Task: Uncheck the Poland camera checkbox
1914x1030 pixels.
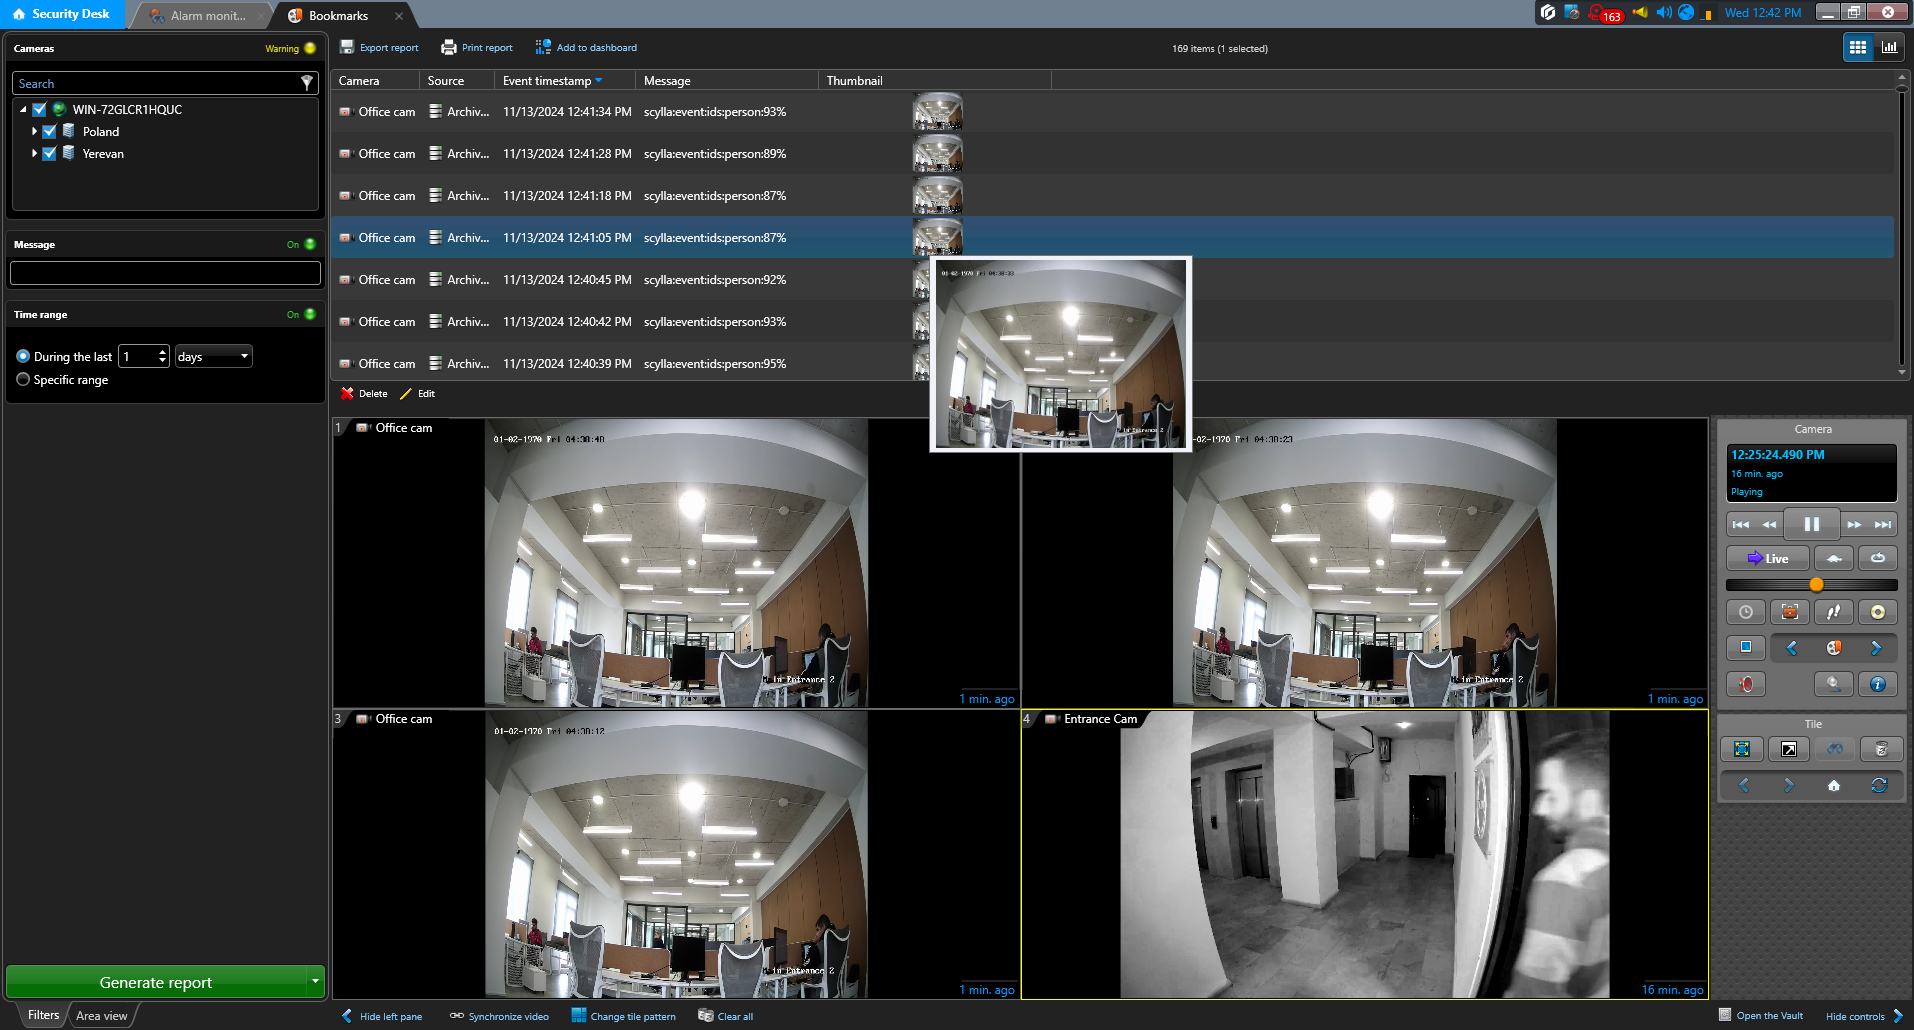Action: click(x=49, y=131)
